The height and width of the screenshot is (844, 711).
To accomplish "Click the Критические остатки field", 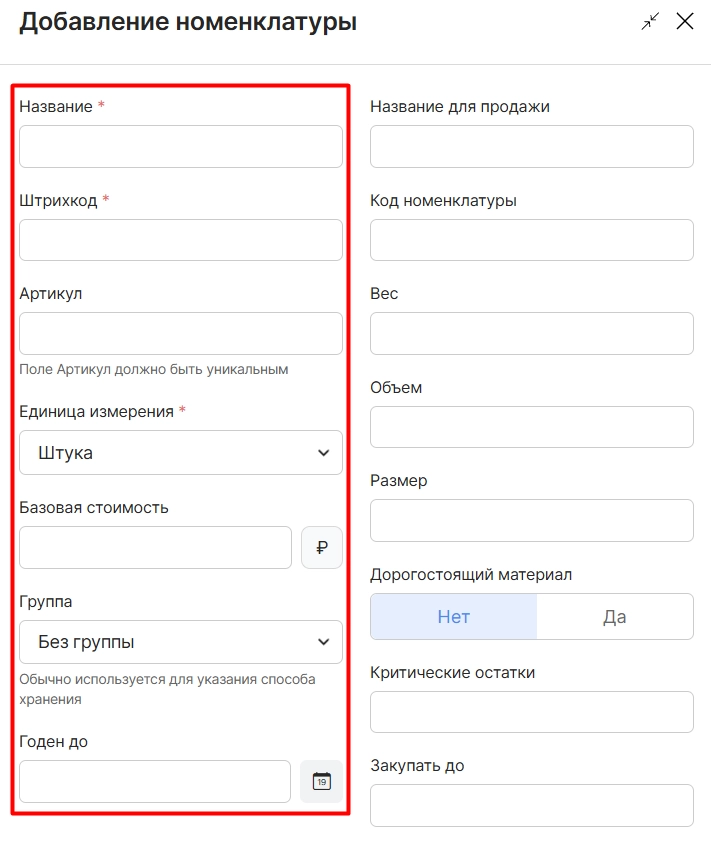I will click(x=532, y=712).
